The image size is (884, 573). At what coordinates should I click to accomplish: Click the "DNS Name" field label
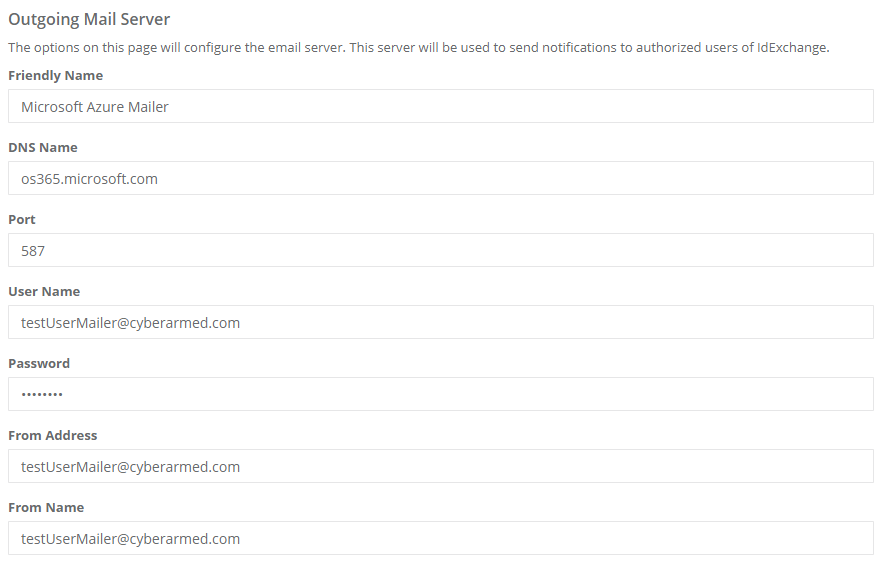pyautogui.click(x=43, y=148)
